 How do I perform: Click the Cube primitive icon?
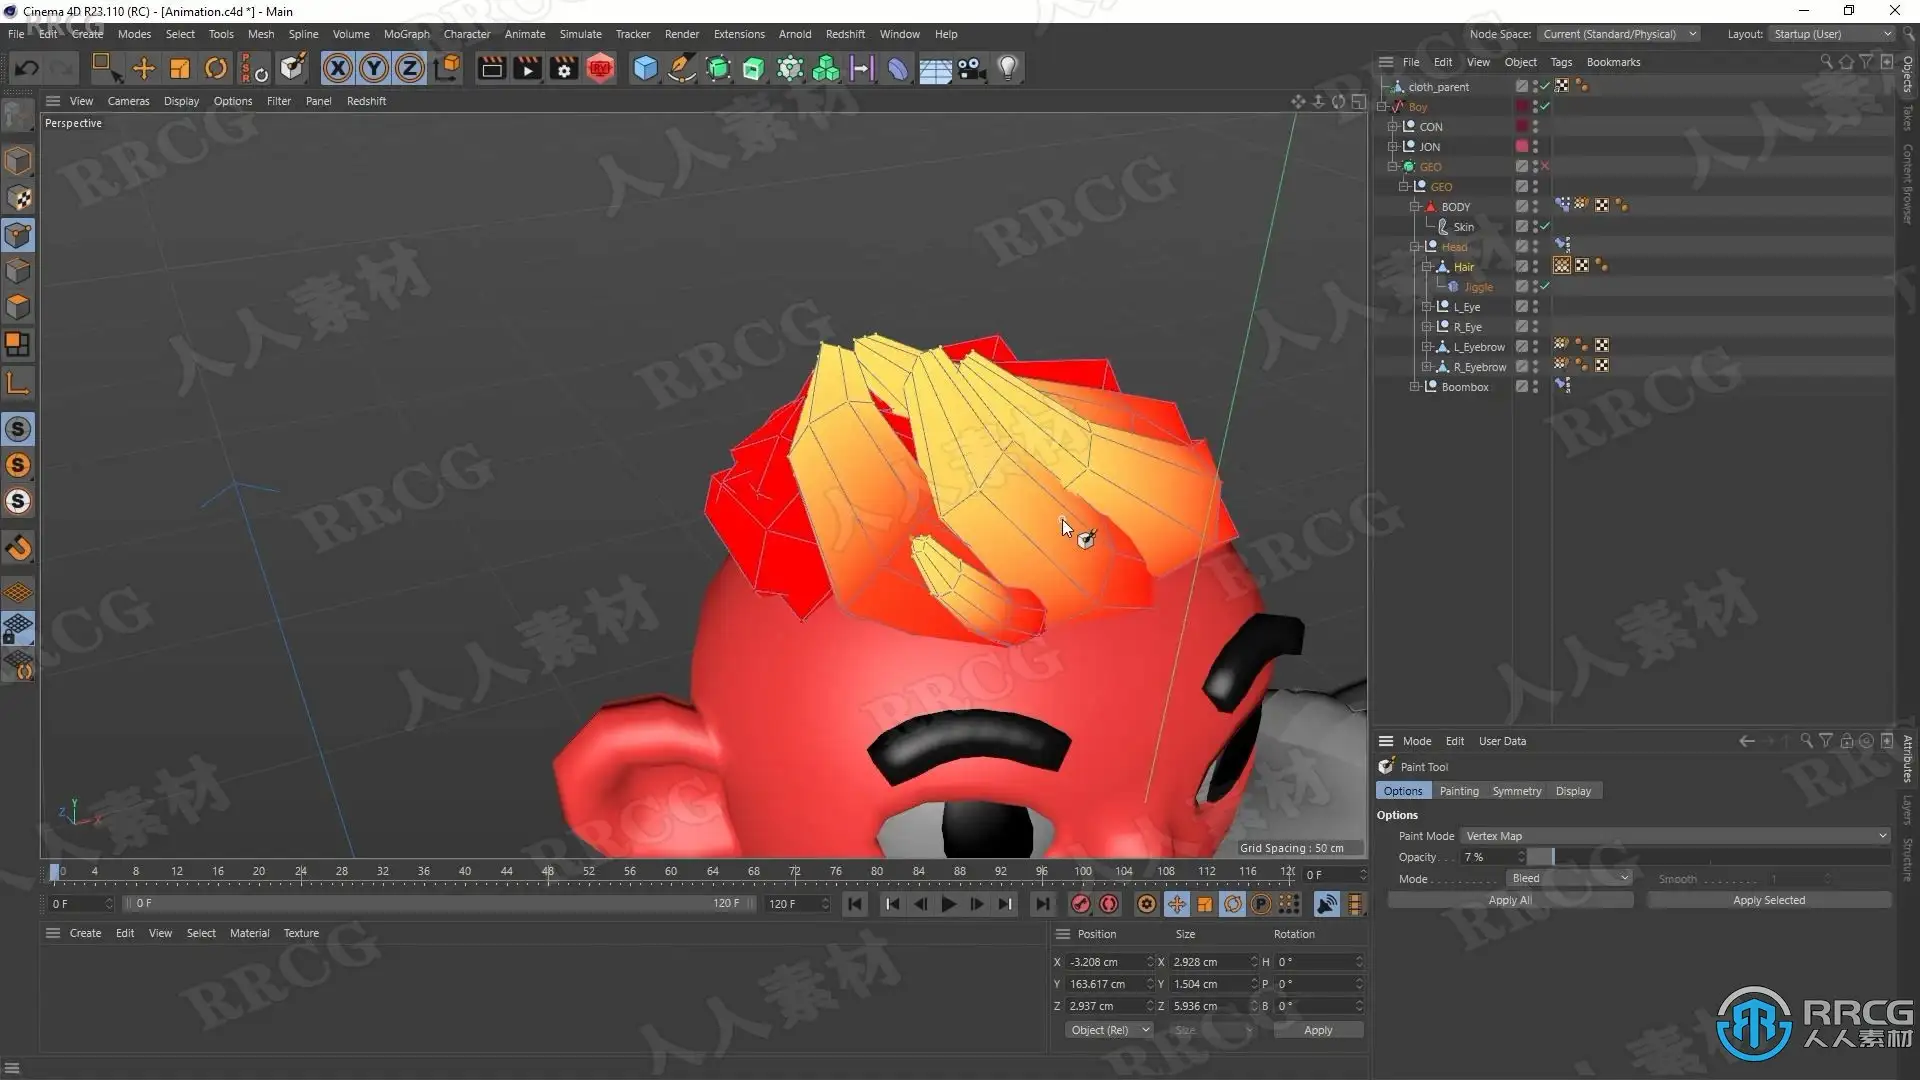click(646, 68)
